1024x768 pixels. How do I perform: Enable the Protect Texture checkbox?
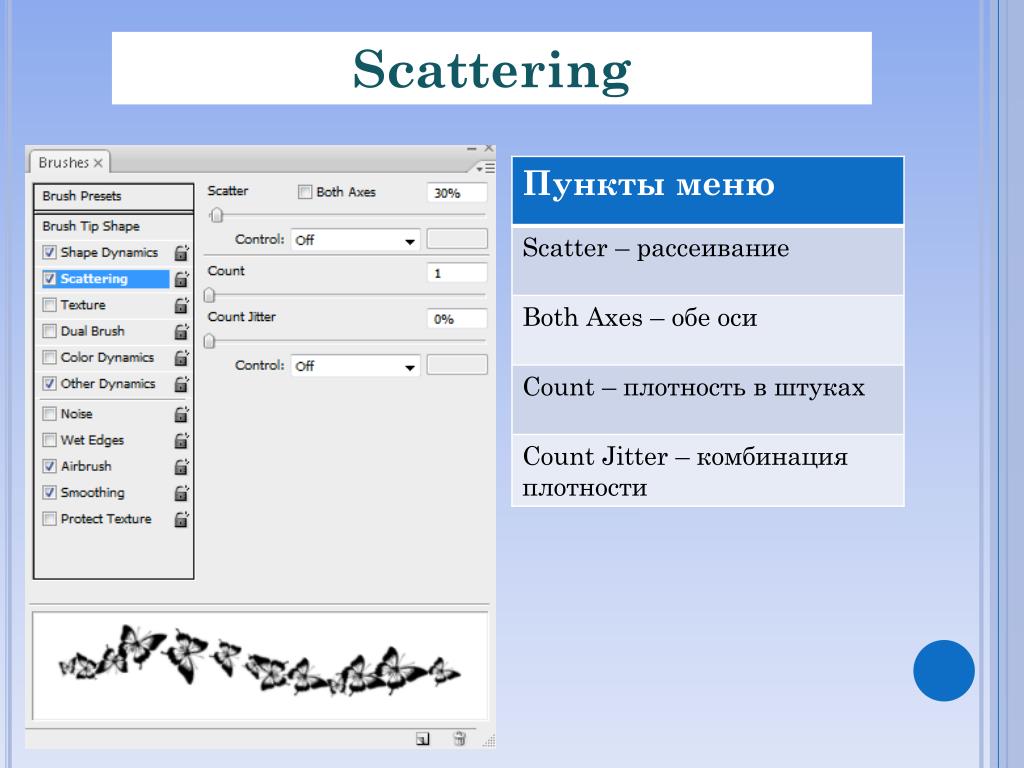pyautogui.click(x=49, y=519)
